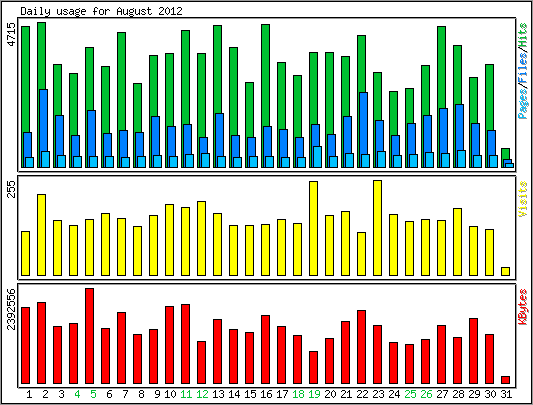
Task: Click day 29 on the x-axis
Action: [474, 394]
